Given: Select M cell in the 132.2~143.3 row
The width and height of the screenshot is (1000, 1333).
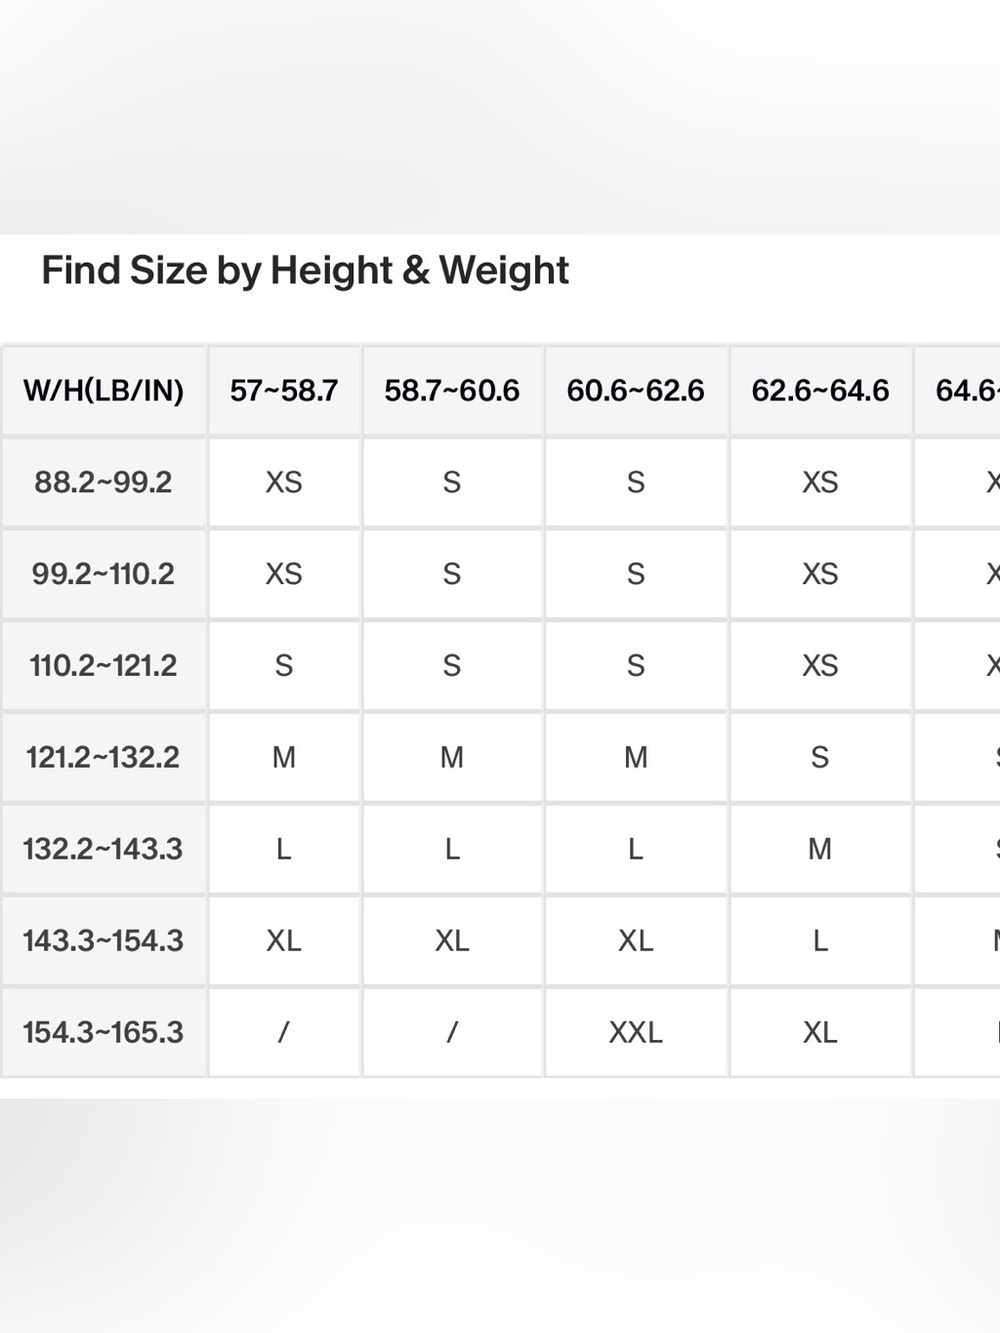Looking at the screenshot, I should coord(820,849).
